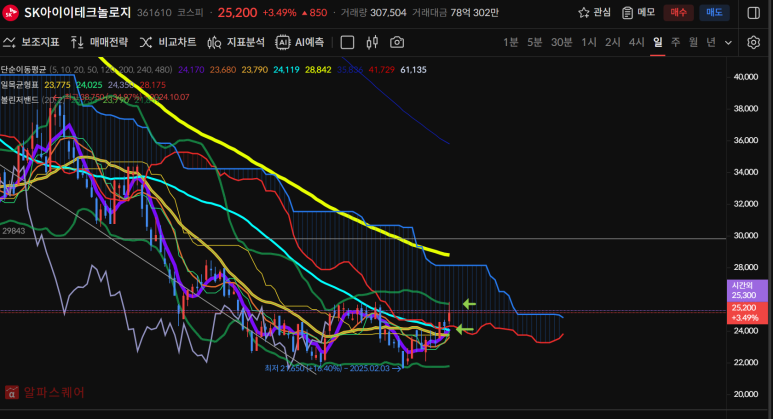Click the 단순이동평균 indicator label
The image size is (773, 419).
(23, 70)
